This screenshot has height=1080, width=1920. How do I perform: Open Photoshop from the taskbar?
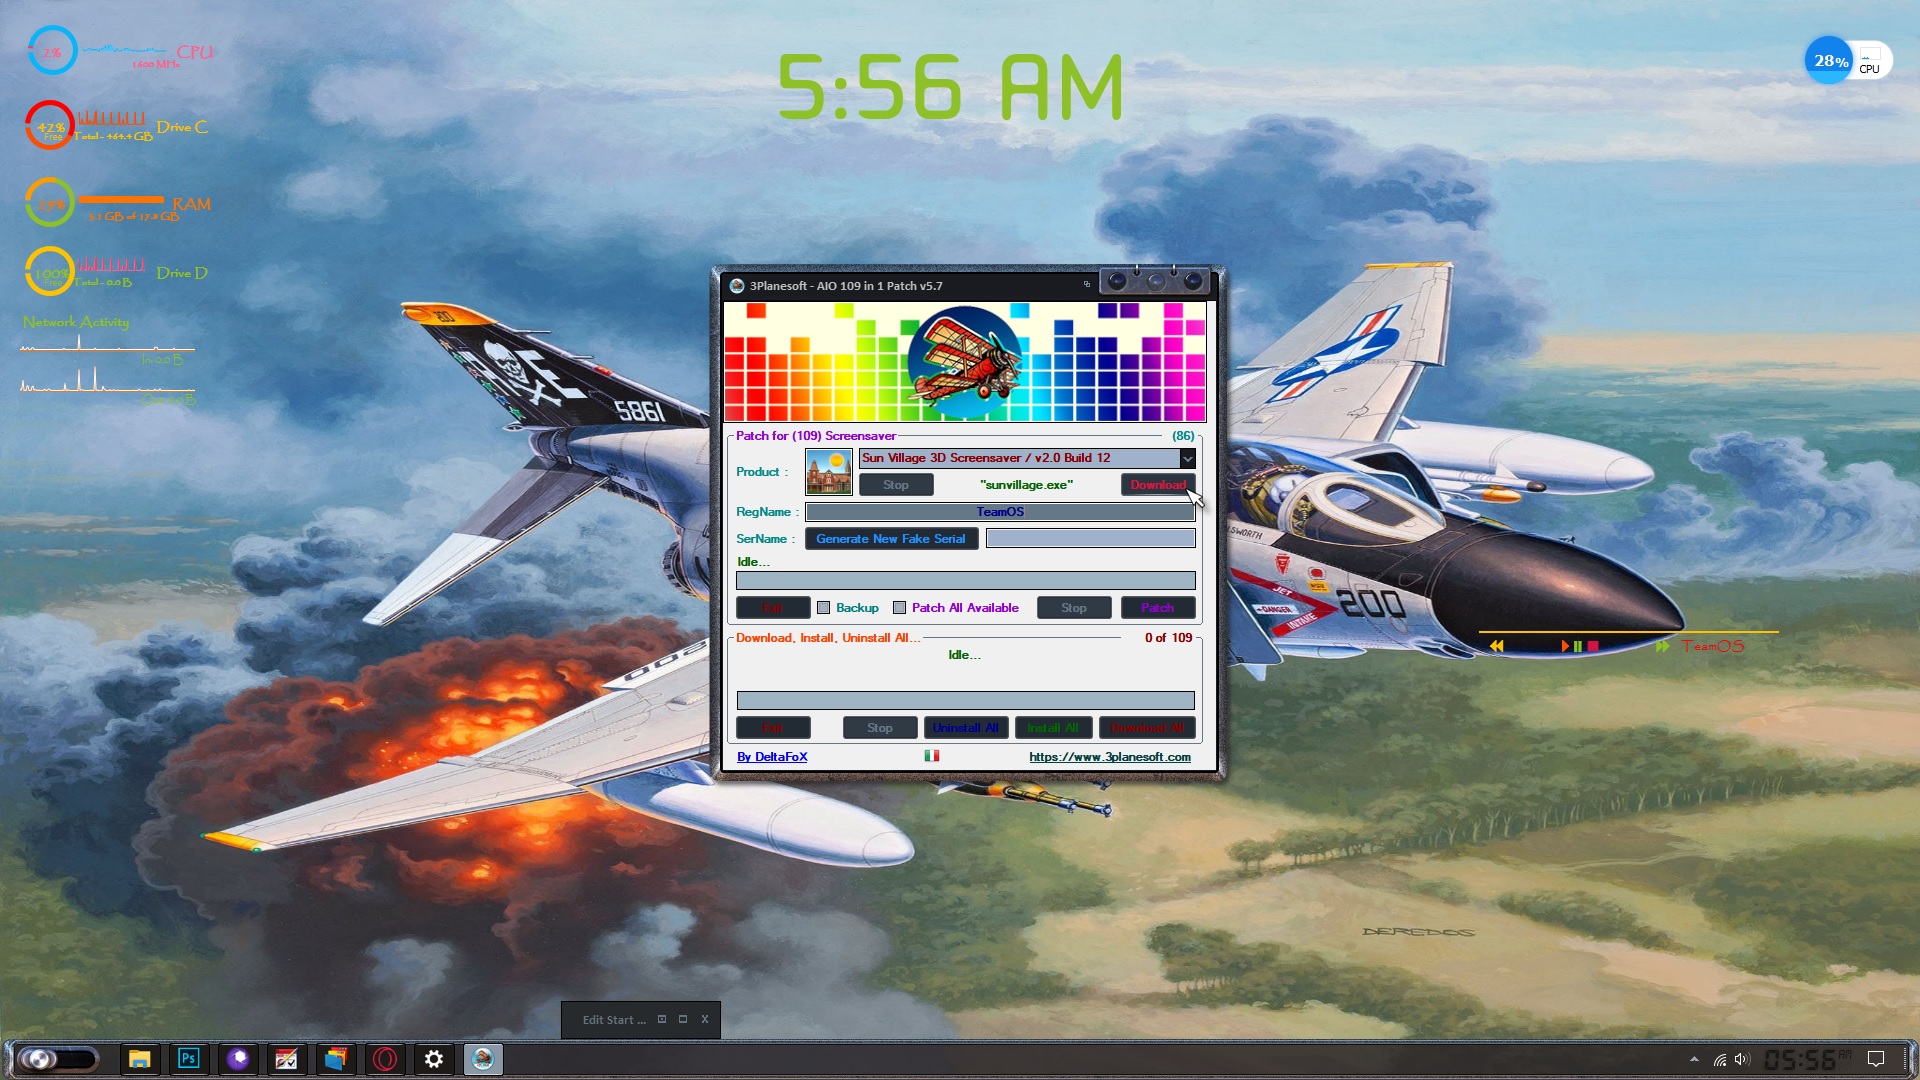[x=189, y=1058]
